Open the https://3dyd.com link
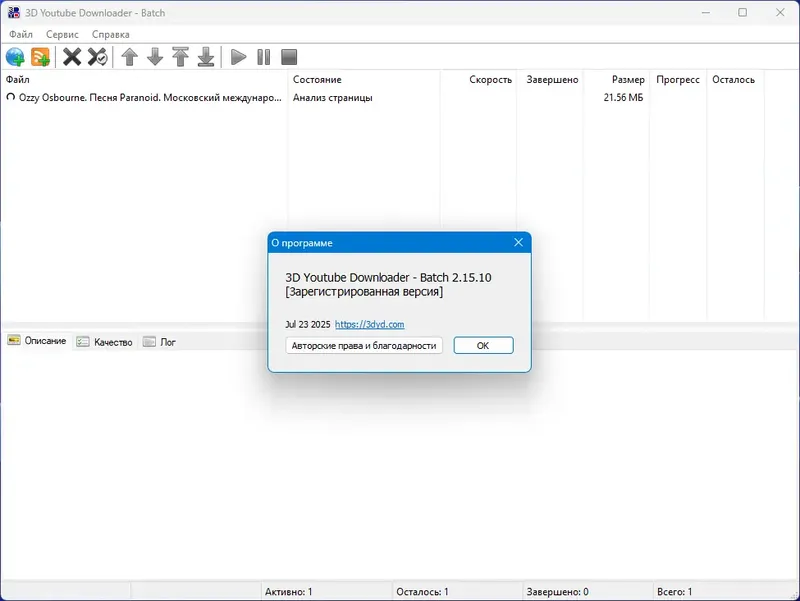The width and height of the screenshot is (800, 601). point(369,324)
